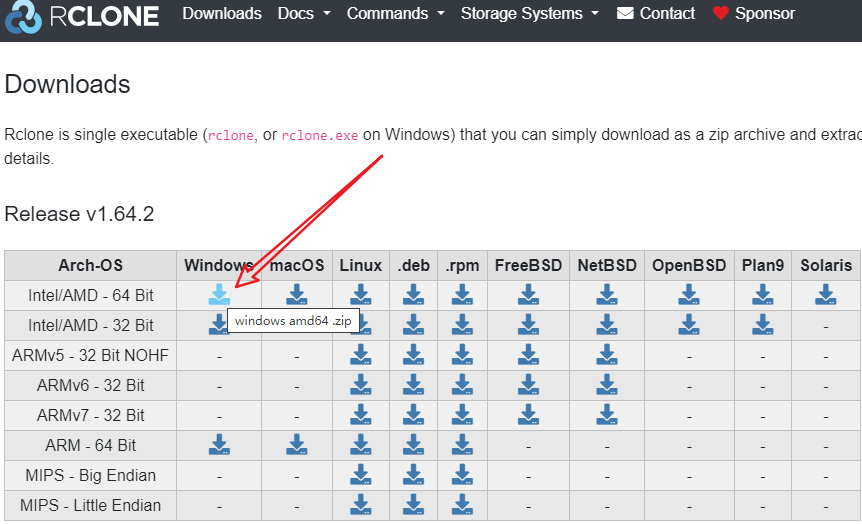Click the Windows column header

219,266
